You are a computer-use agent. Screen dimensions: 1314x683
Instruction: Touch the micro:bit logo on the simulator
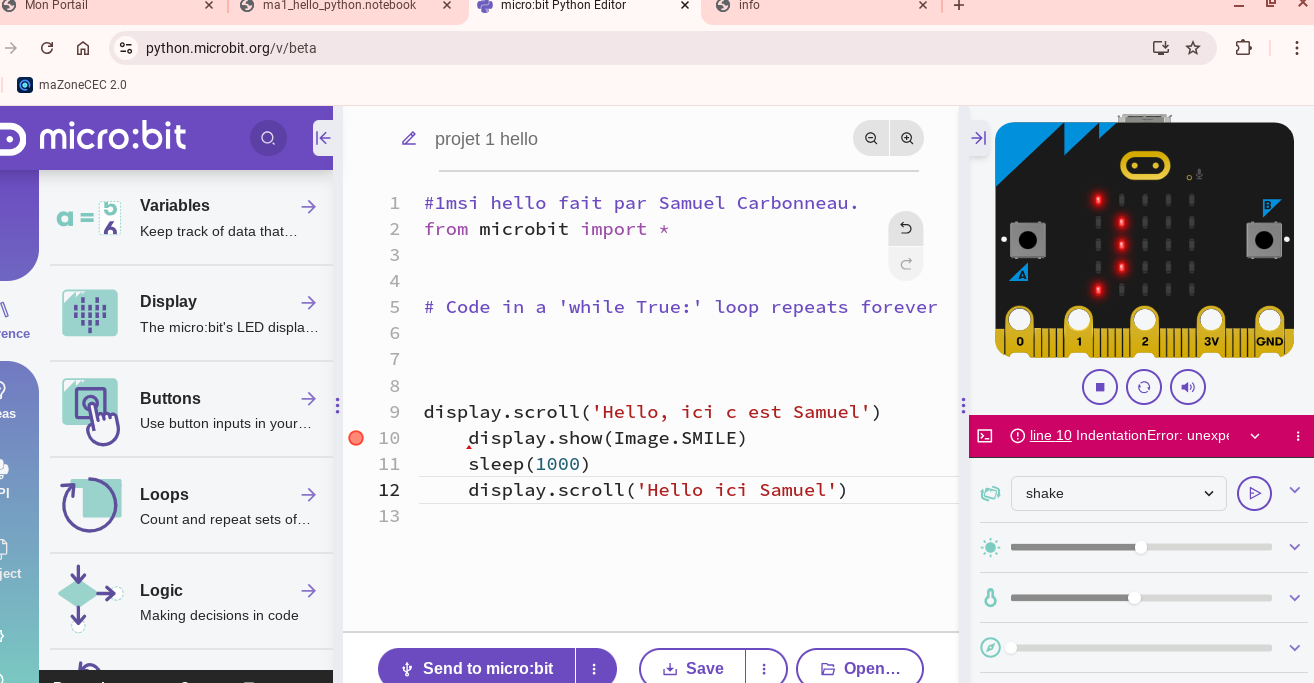[x=1145, y=164]
